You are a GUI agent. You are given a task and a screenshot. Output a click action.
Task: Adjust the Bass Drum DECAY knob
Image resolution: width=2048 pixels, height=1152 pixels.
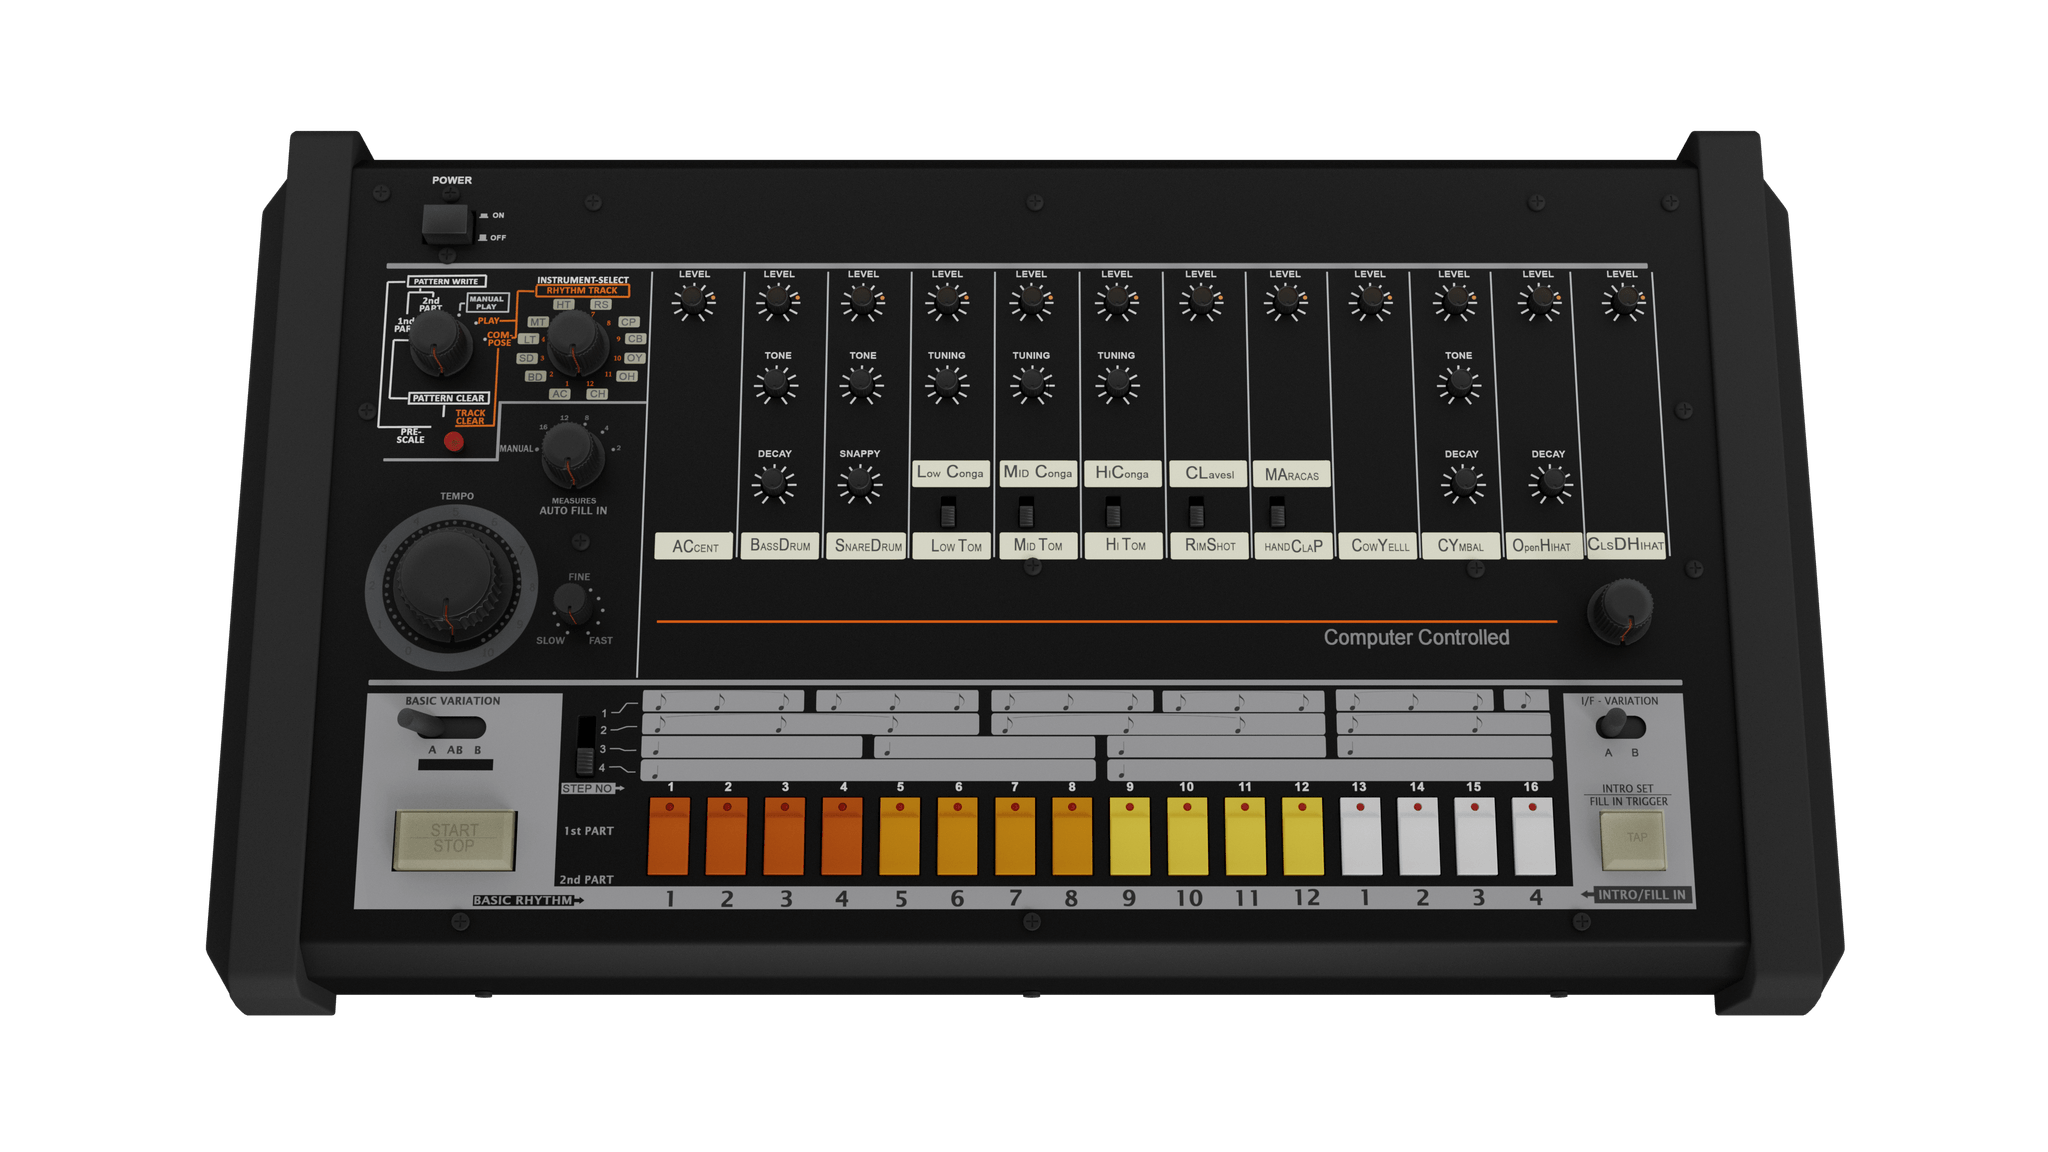(x=773, y=483)
